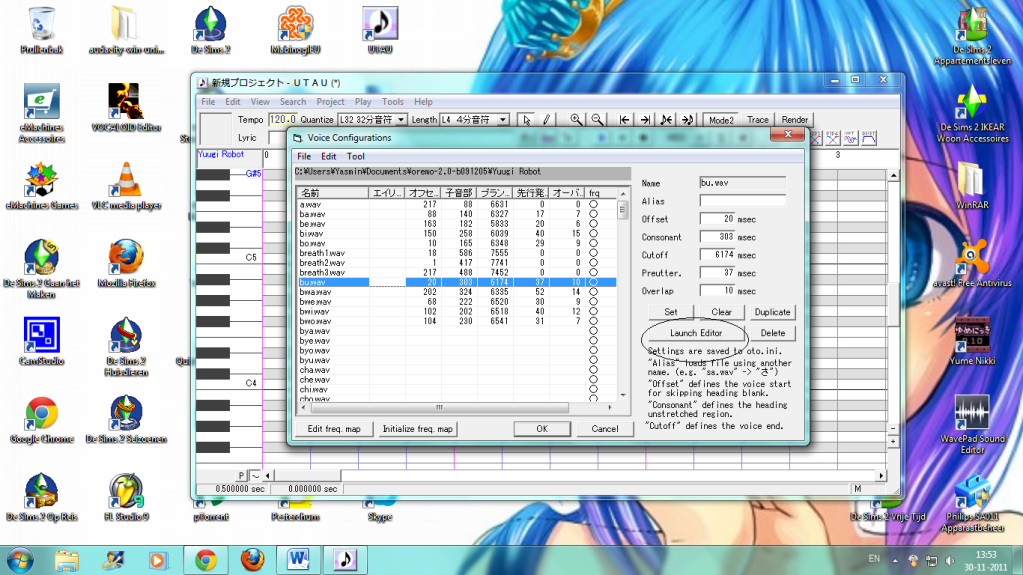Jump to start with the rewind arrow icon
Image resolution: width=1023 pixels, height=575 pixels.
pos(625,120)
